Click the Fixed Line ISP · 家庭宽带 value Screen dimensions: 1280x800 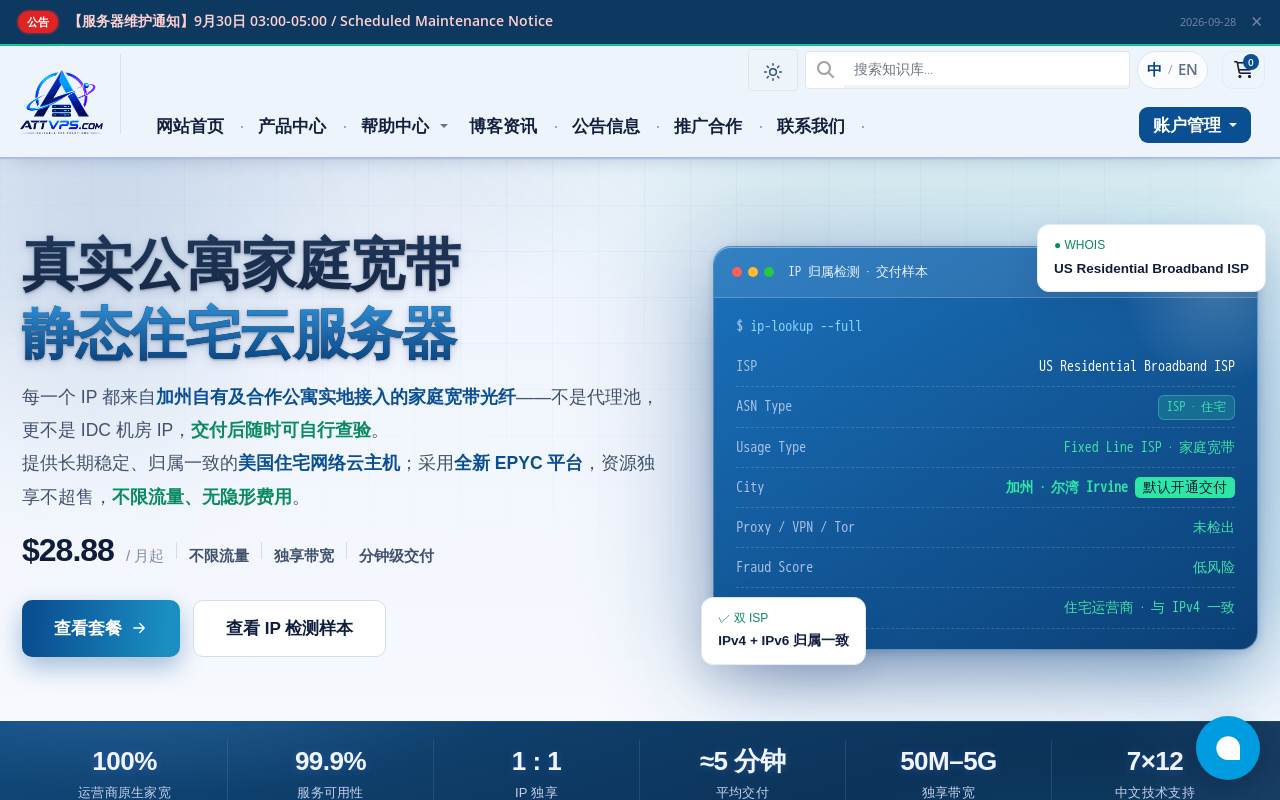[1149, 447]
